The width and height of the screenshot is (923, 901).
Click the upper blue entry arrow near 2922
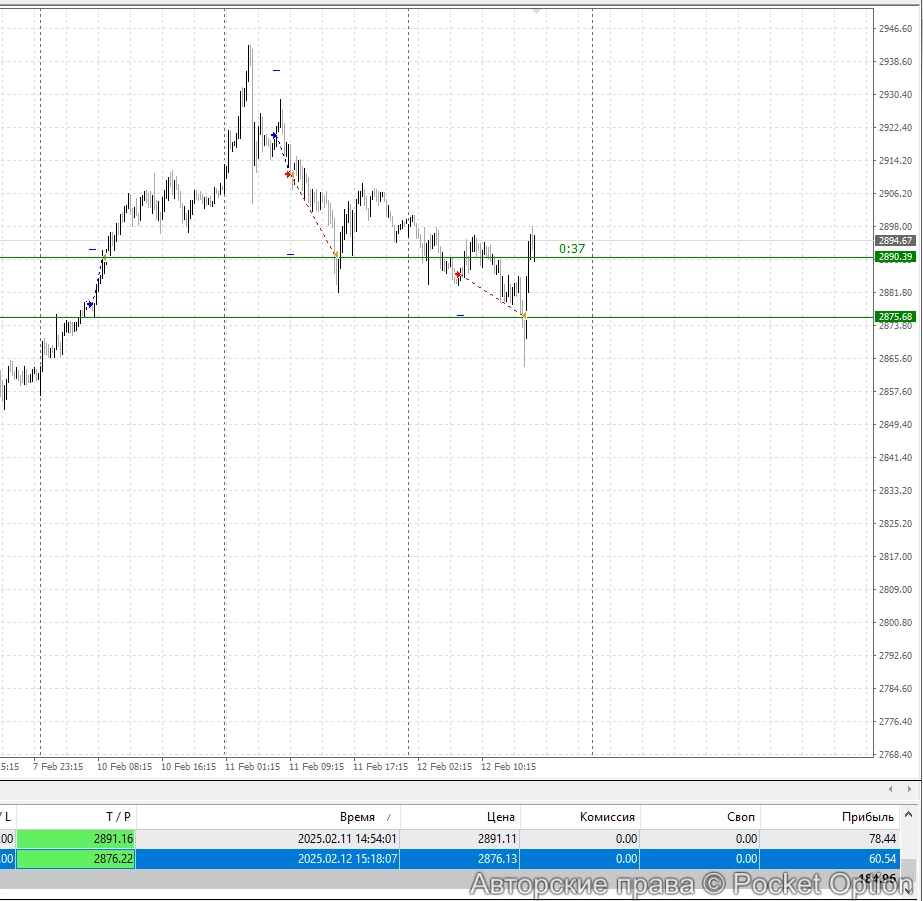pyautogui.click(x=274, y=134)
